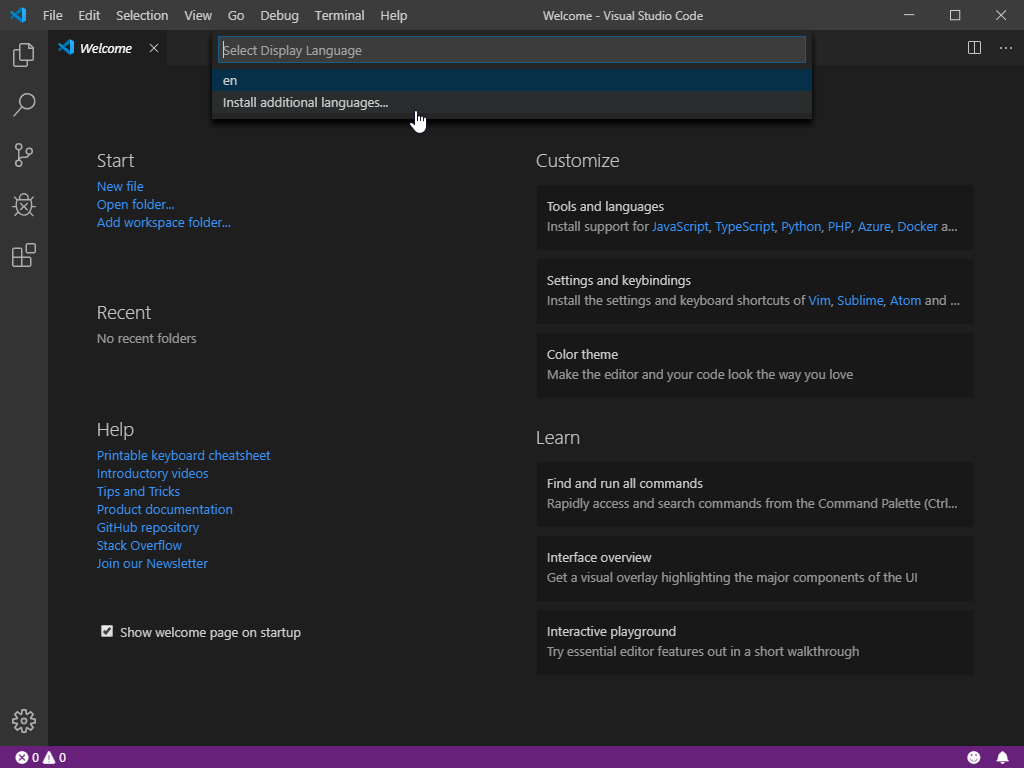Open the Manage gear menu

pyautogui.click(x=24, y=721)
